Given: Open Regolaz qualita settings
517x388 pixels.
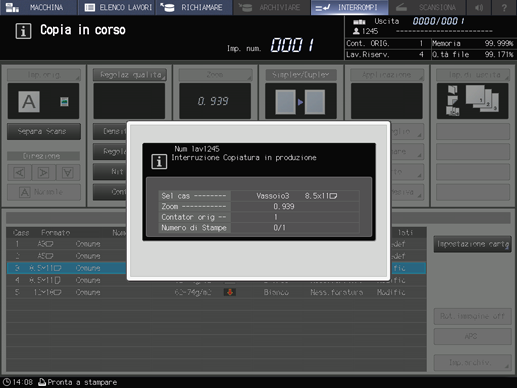Looking at the screenshot, I should (130, 75).
